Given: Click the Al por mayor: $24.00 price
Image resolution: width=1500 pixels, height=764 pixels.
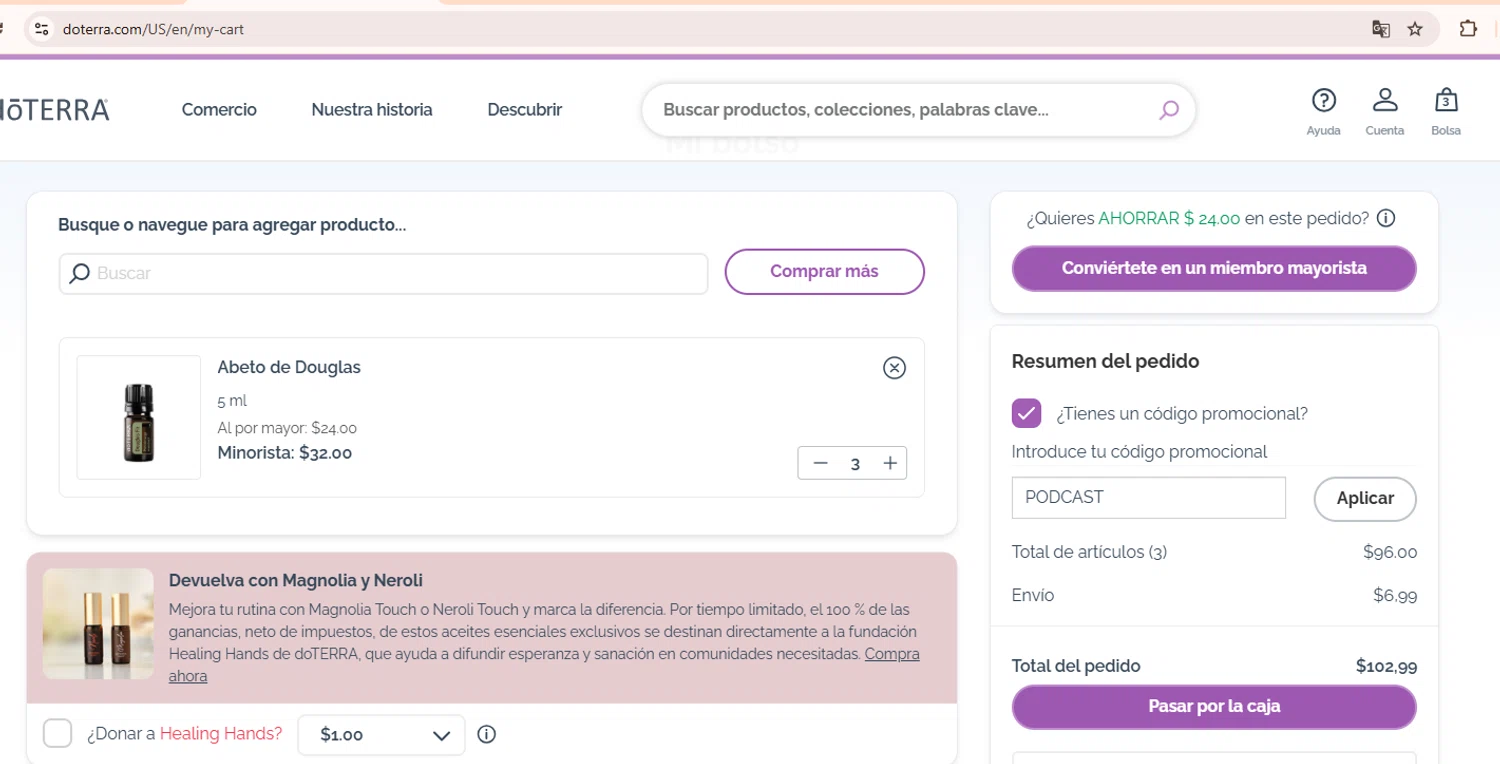Looking at the screenshot, I should (287, 428).
